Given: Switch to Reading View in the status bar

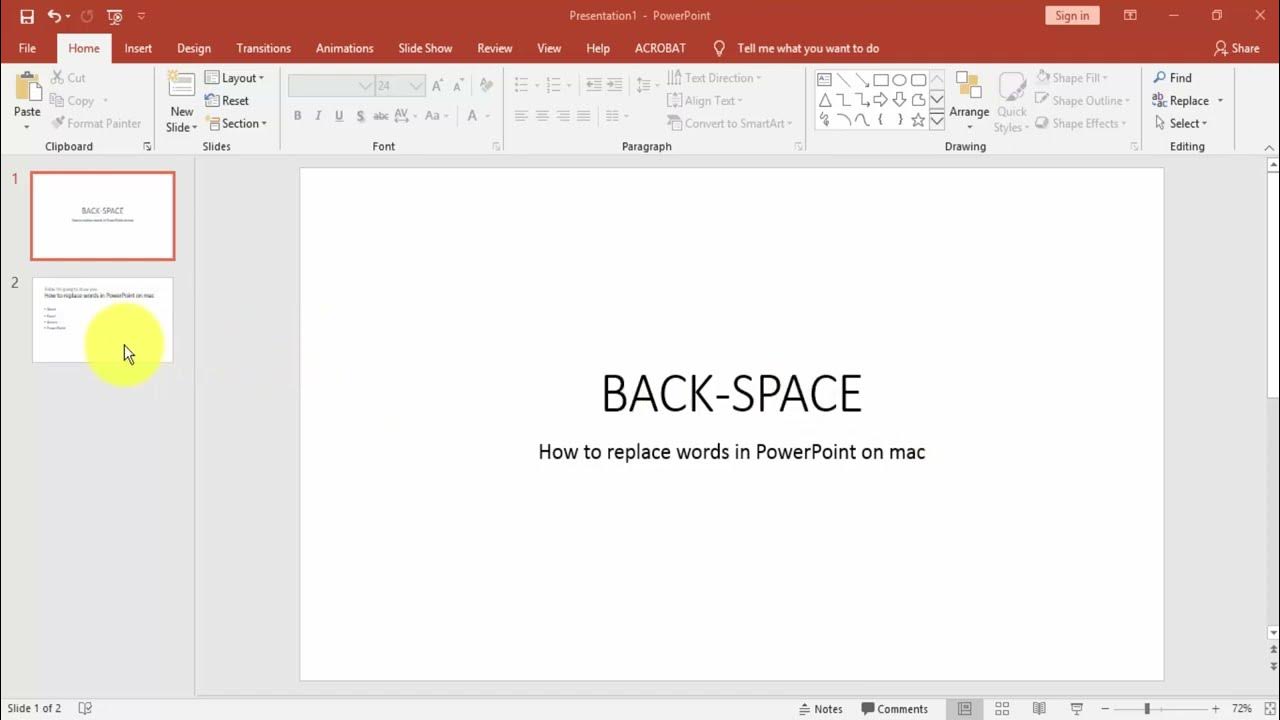Looking at the screenshot, I should (1039, 708).
